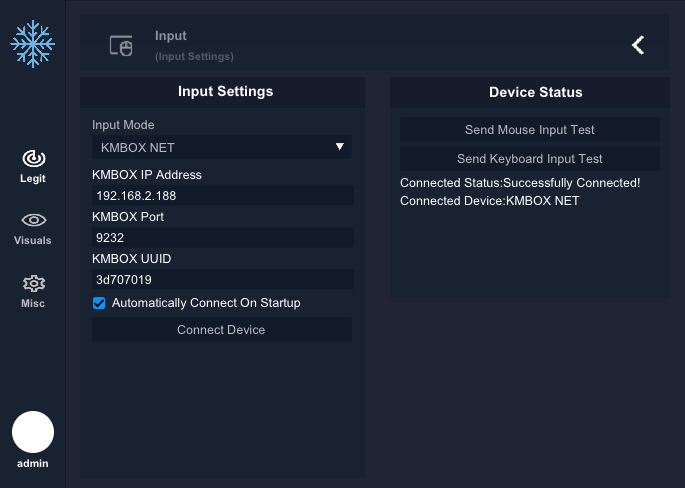Click the Connected Device:KMBOX NET text
The height and width of the screenshot is (488, 685).
(490, 201)
